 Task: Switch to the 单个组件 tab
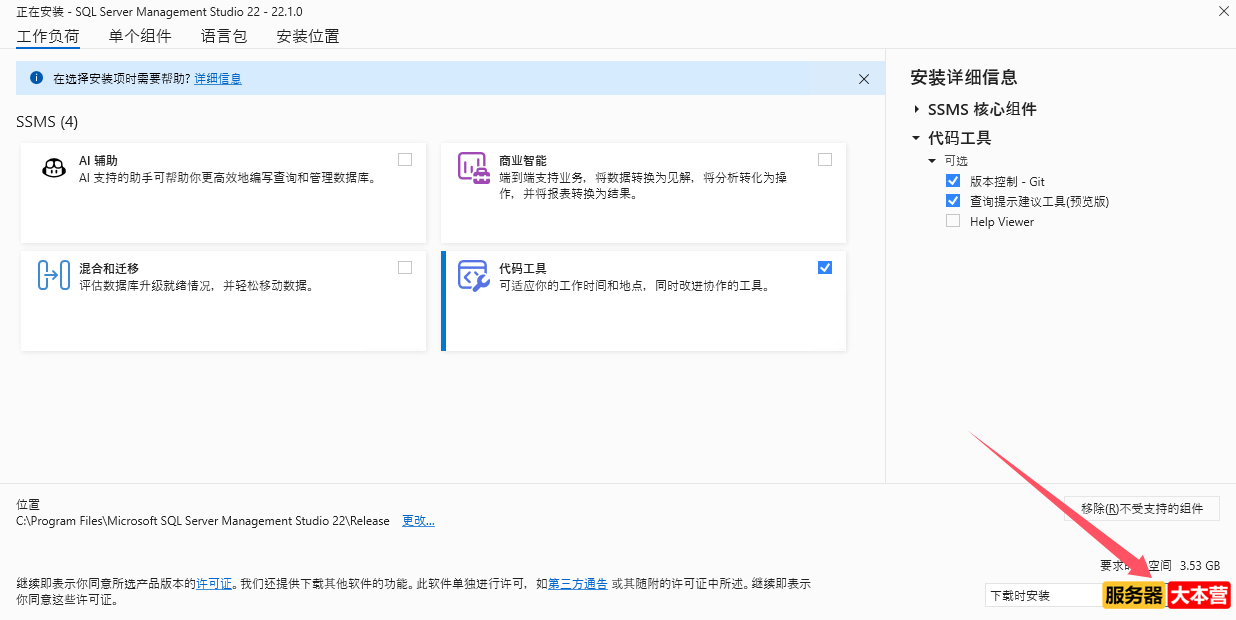tap(139, 36)
